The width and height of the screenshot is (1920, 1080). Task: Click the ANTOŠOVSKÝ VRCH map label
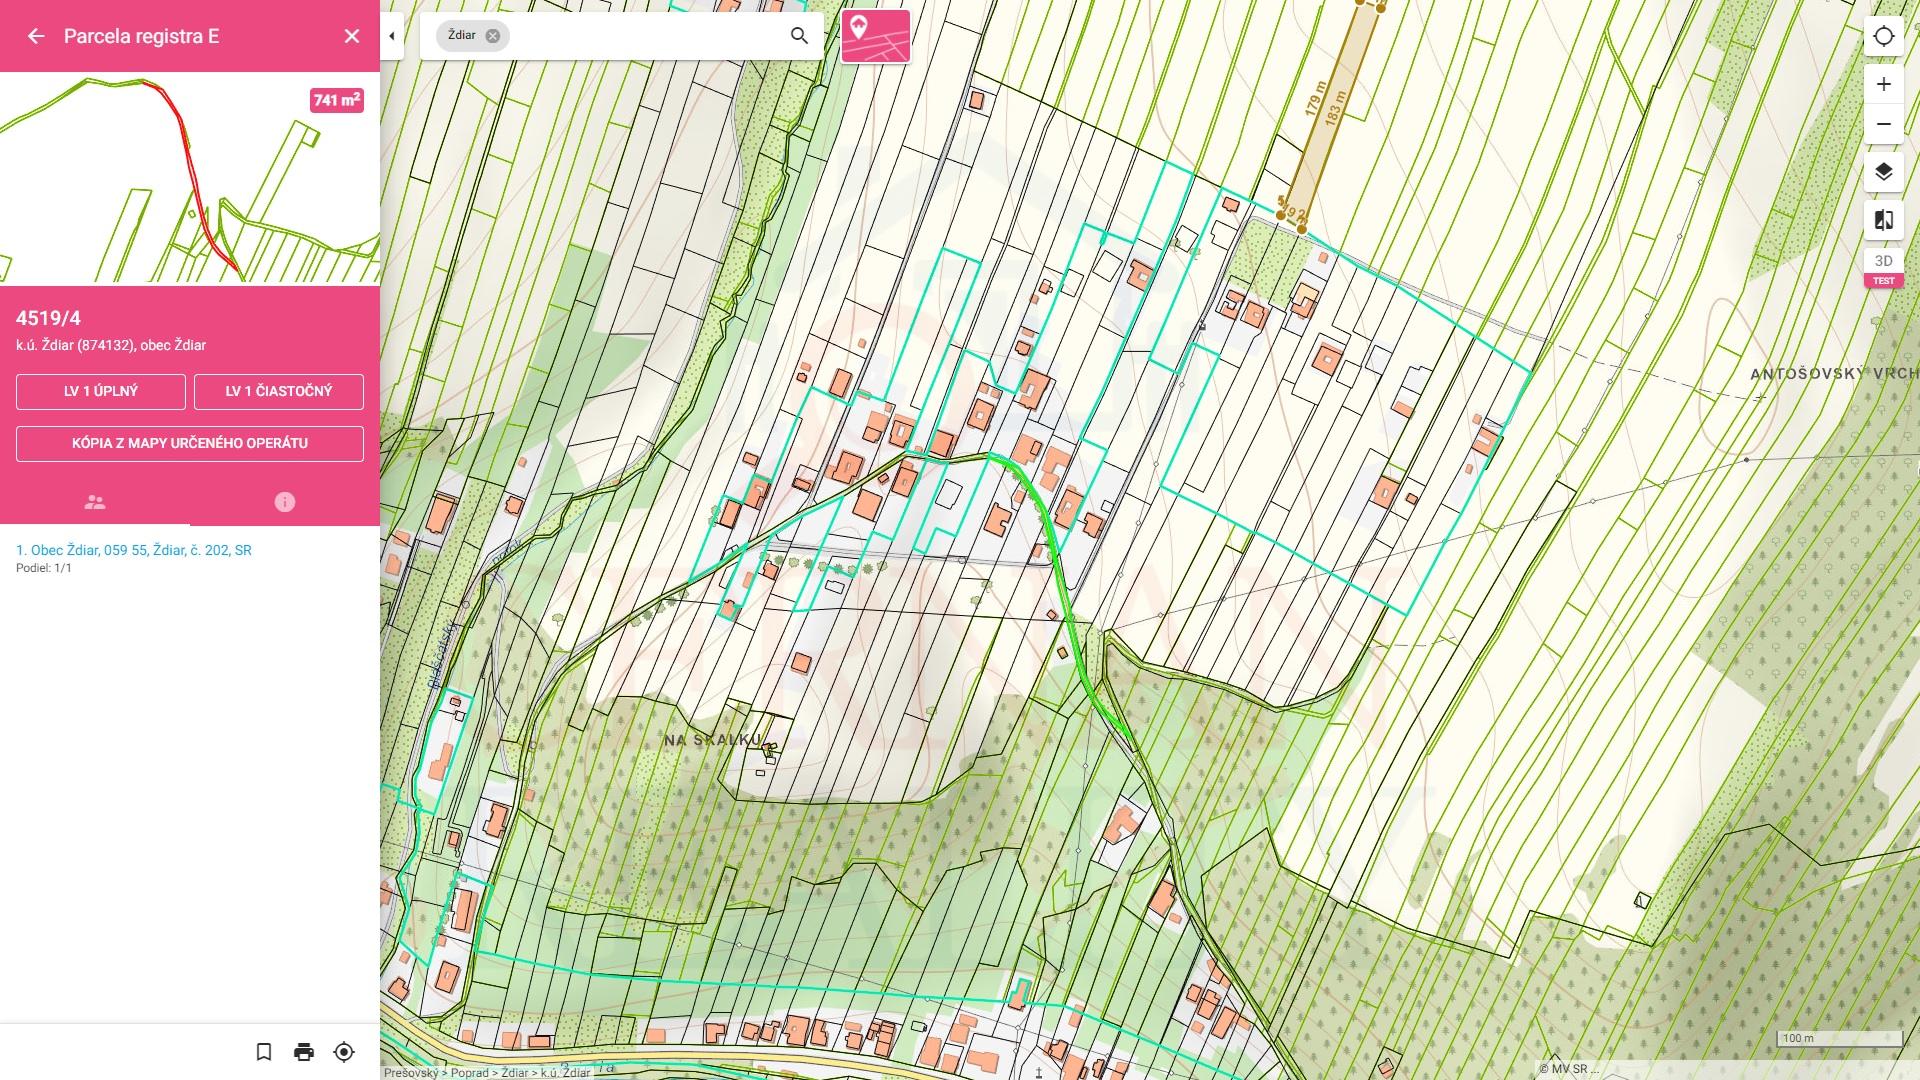[x=1834, y=374]
